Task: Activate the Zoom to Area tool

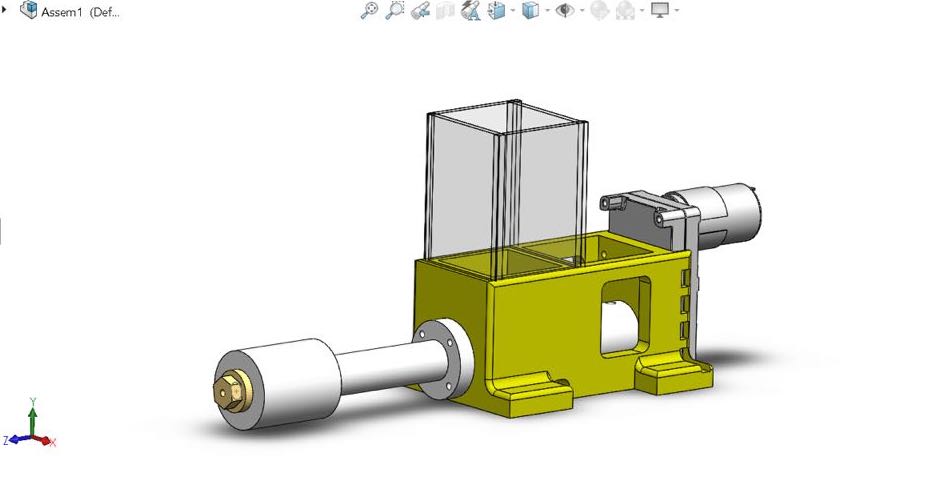Action: click(395, 10)
